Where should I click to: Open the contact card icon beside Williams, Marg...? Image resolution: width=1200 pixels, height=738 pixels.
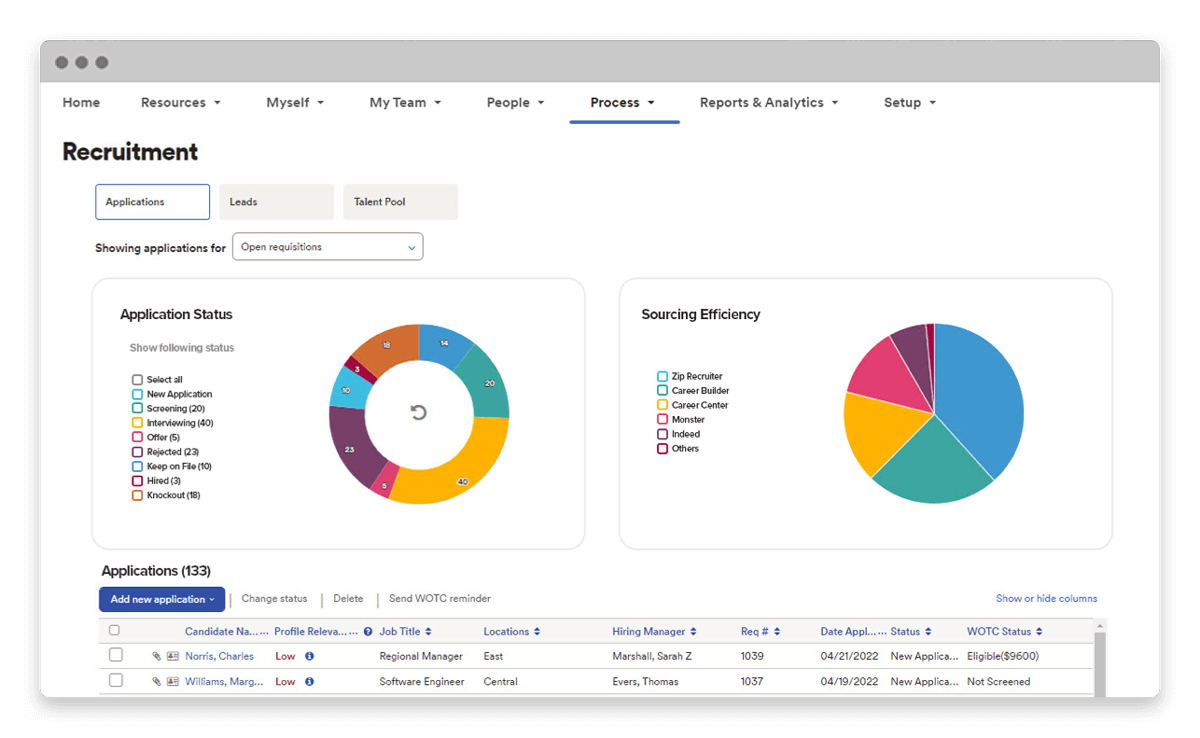pyautogui.click(x=172, y=680)
